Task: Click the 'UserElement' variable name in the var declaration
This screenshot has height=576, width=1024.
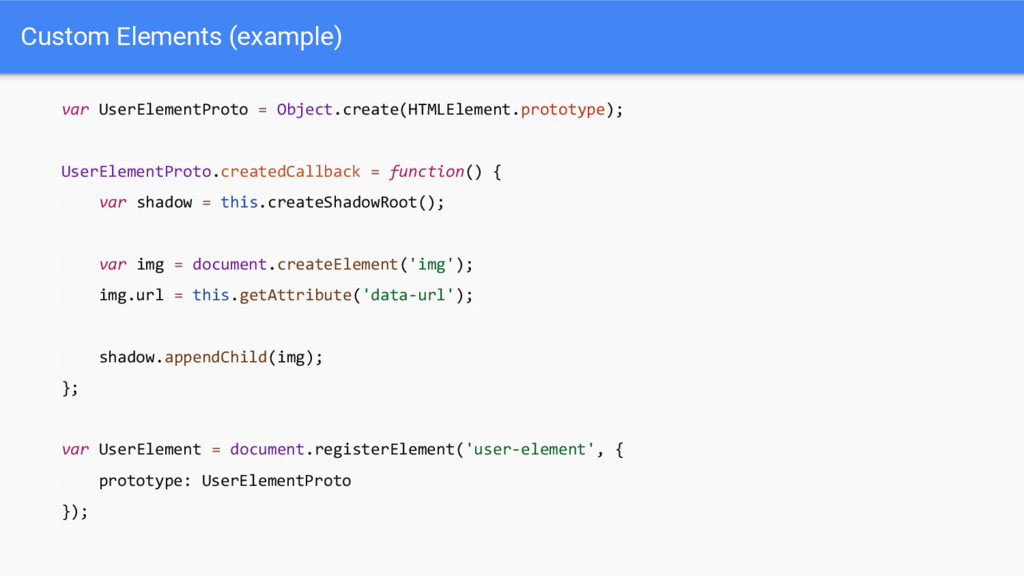Action: click(x=150, y=449)
